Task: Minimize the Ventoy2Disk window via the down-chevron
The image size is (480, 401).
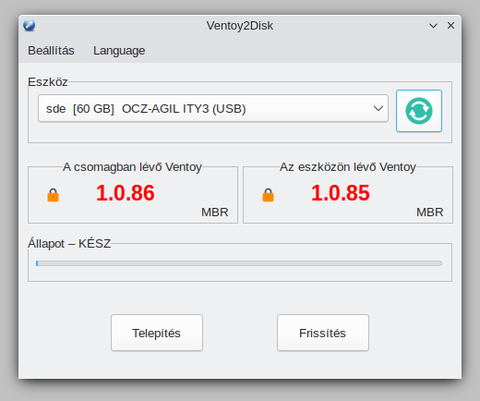Action: click(433, 26)
